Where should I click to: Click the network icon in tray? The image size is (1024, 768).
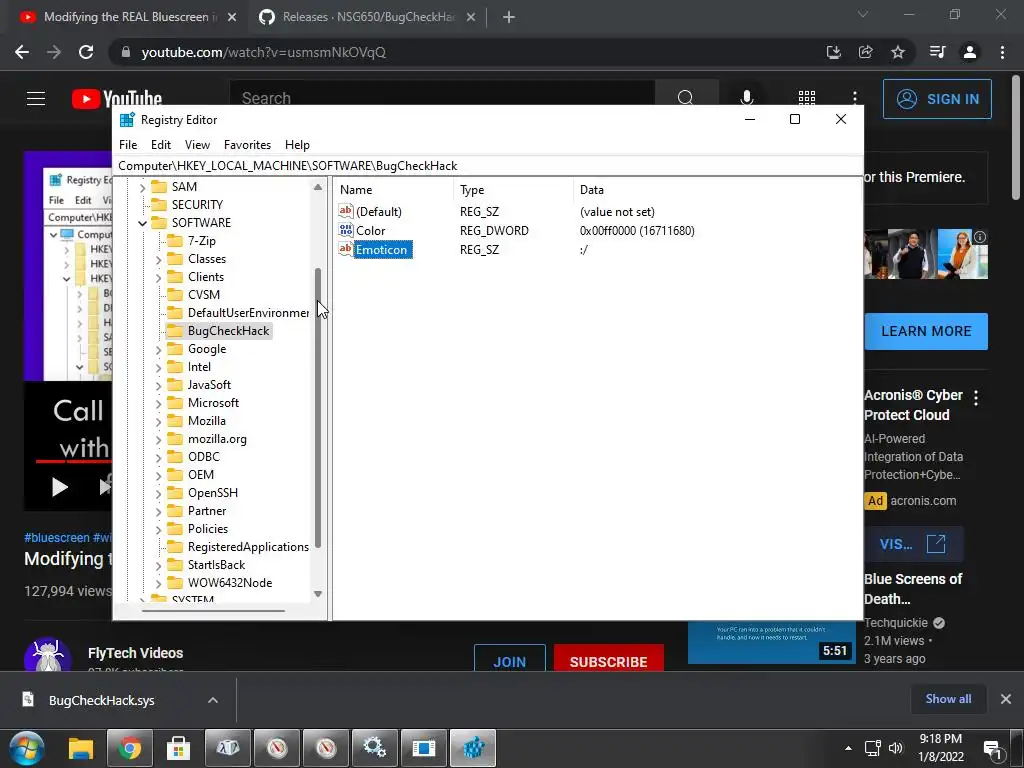[872, 748]
